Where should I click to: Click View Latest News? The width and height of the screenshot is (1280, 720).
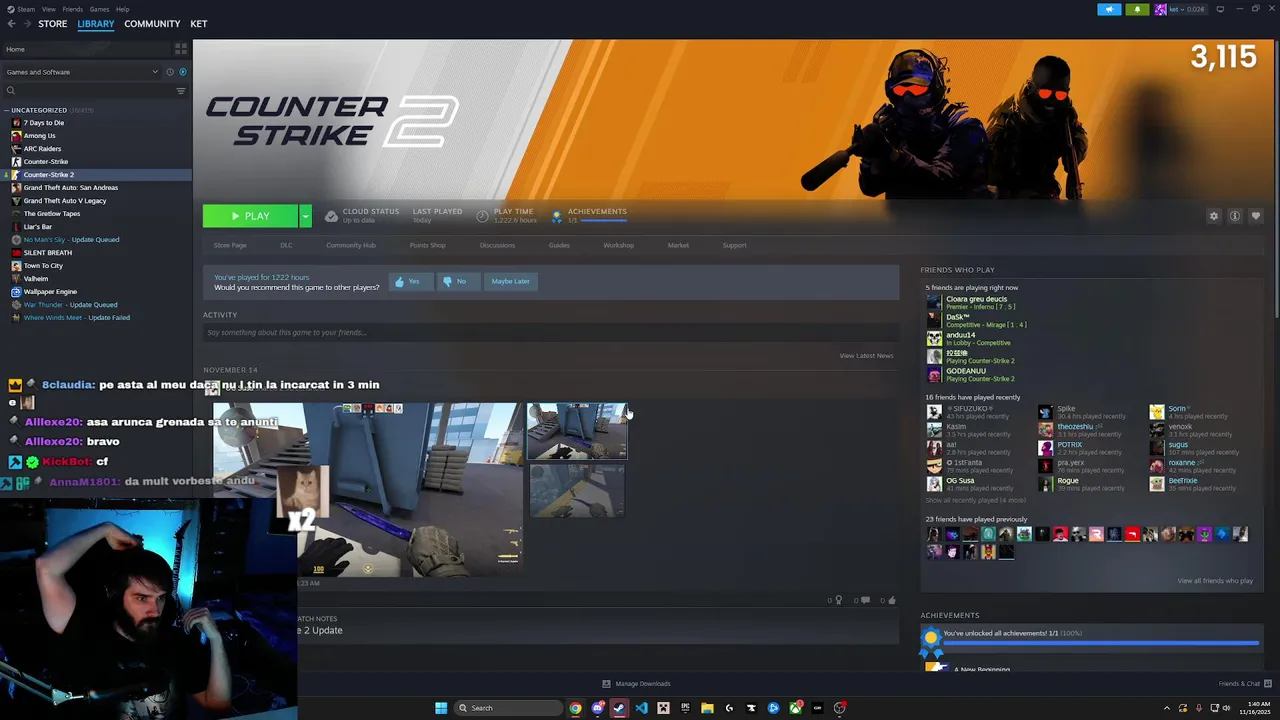[866, 356]
